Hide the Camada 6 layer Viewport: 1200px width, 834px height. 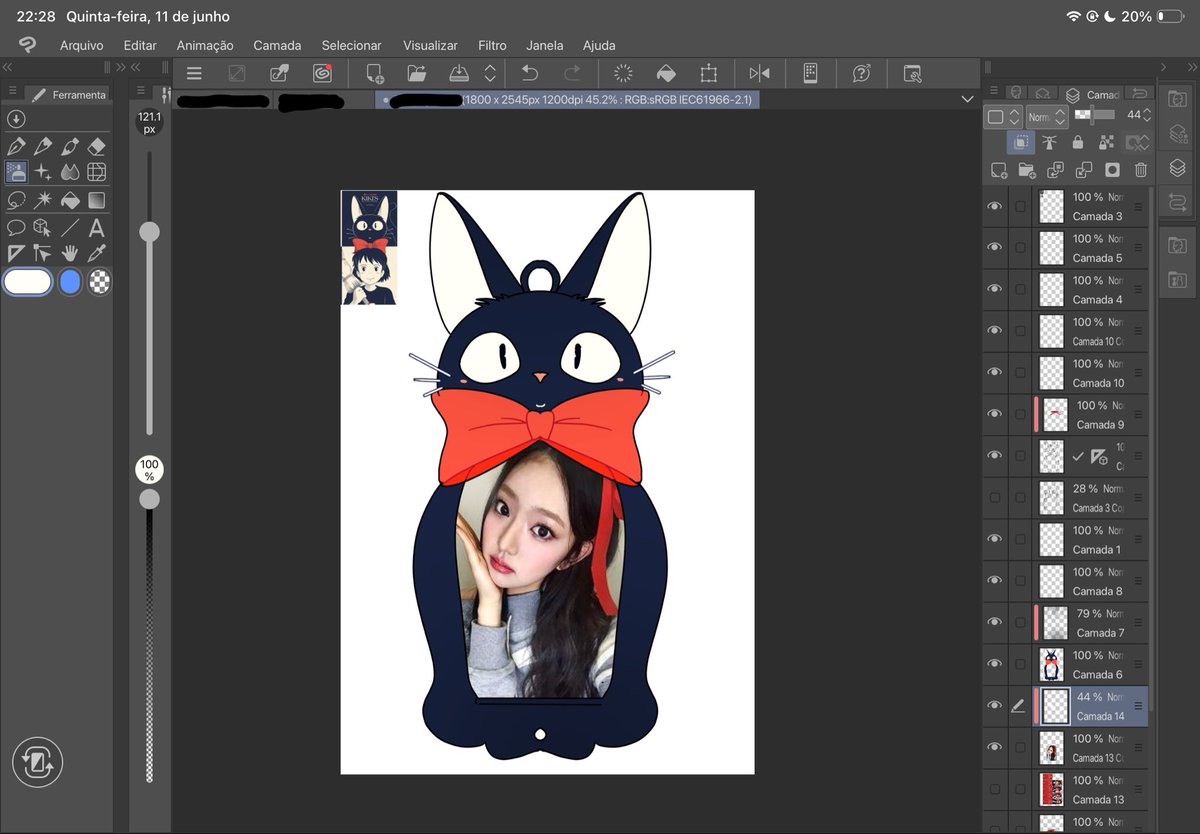(994, 663)
